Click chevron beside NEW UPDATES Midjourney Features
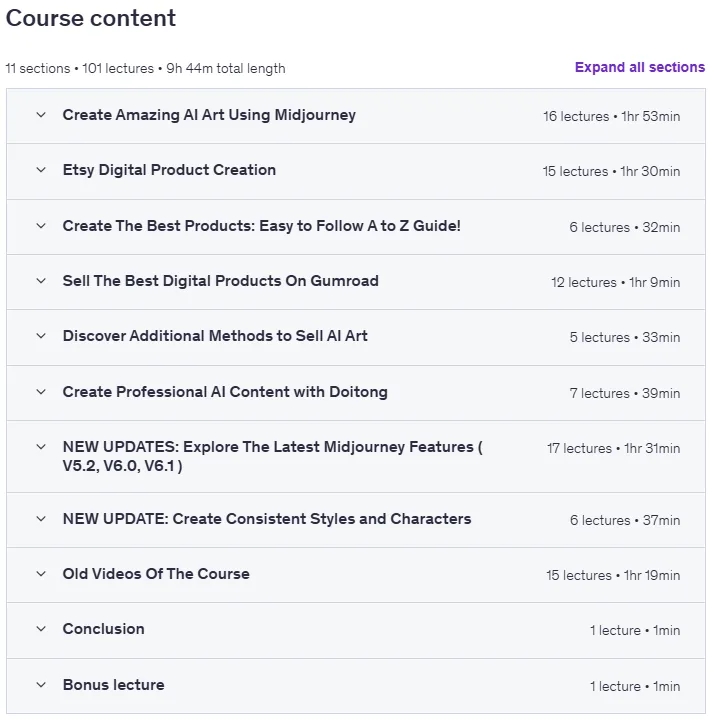Image resolution: width=710 pixels, height=719 pixels. 41,447
